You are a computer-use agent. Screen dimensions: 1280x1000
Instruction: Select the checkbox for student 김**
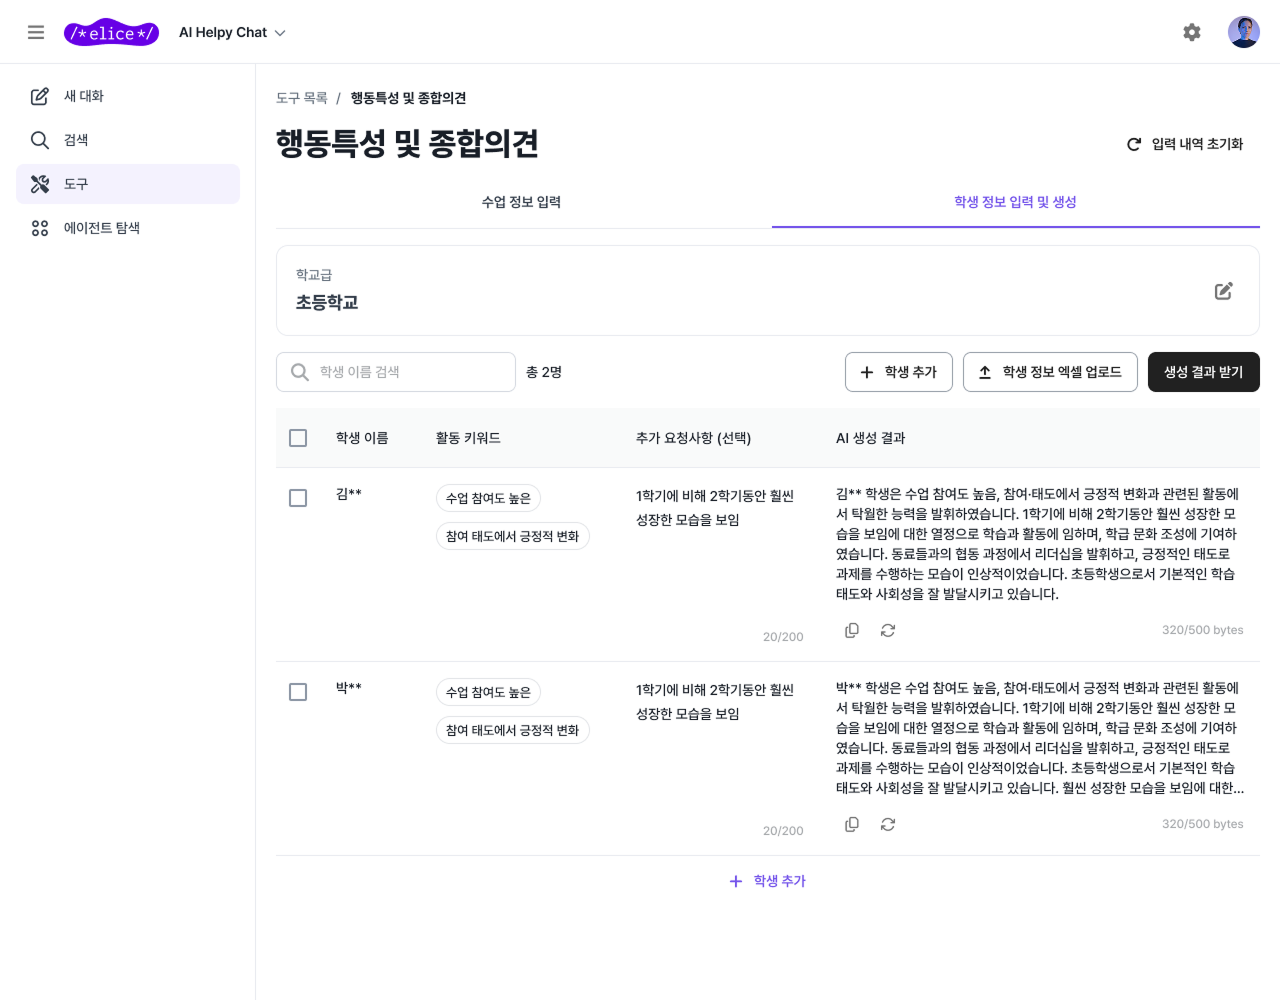pyautogui.click(x=297, y=497)
